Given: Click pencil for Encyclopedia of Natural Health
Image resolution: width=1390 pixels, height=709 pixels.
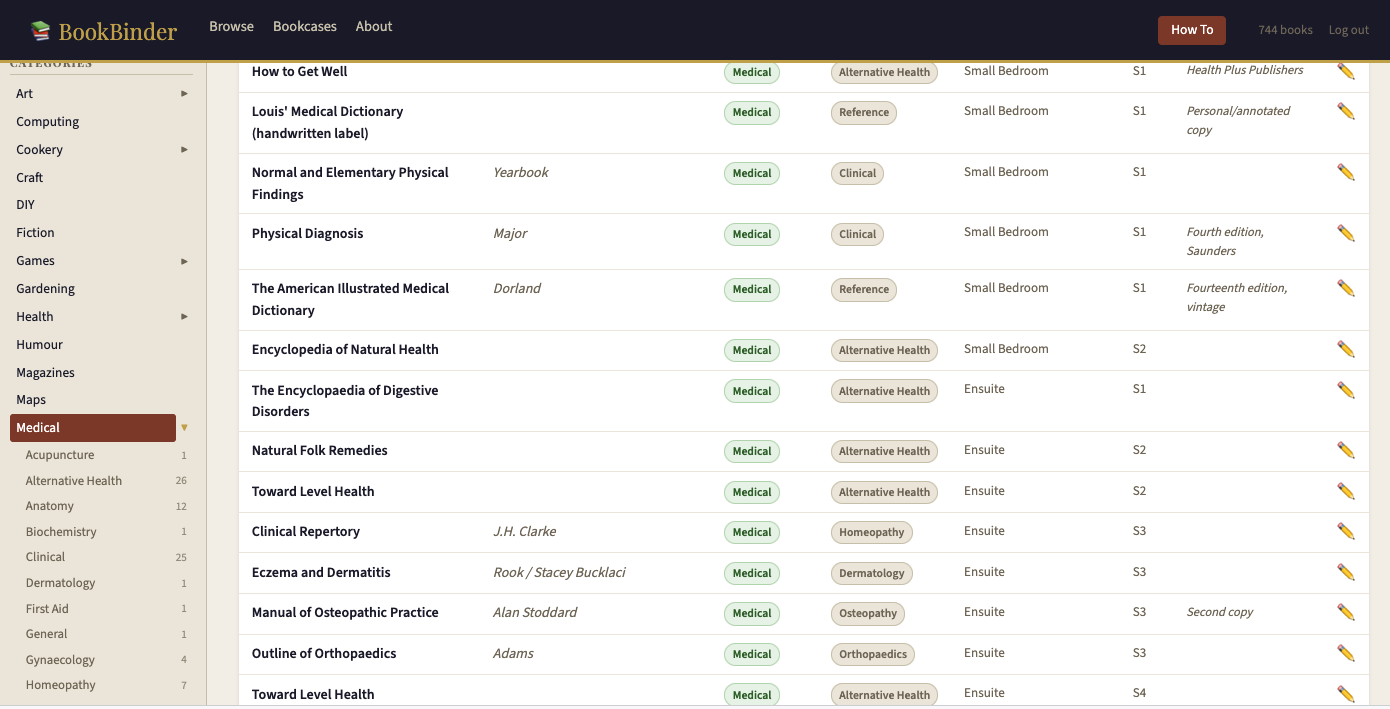Looking at the screenshot, I should click(1346, 349).
